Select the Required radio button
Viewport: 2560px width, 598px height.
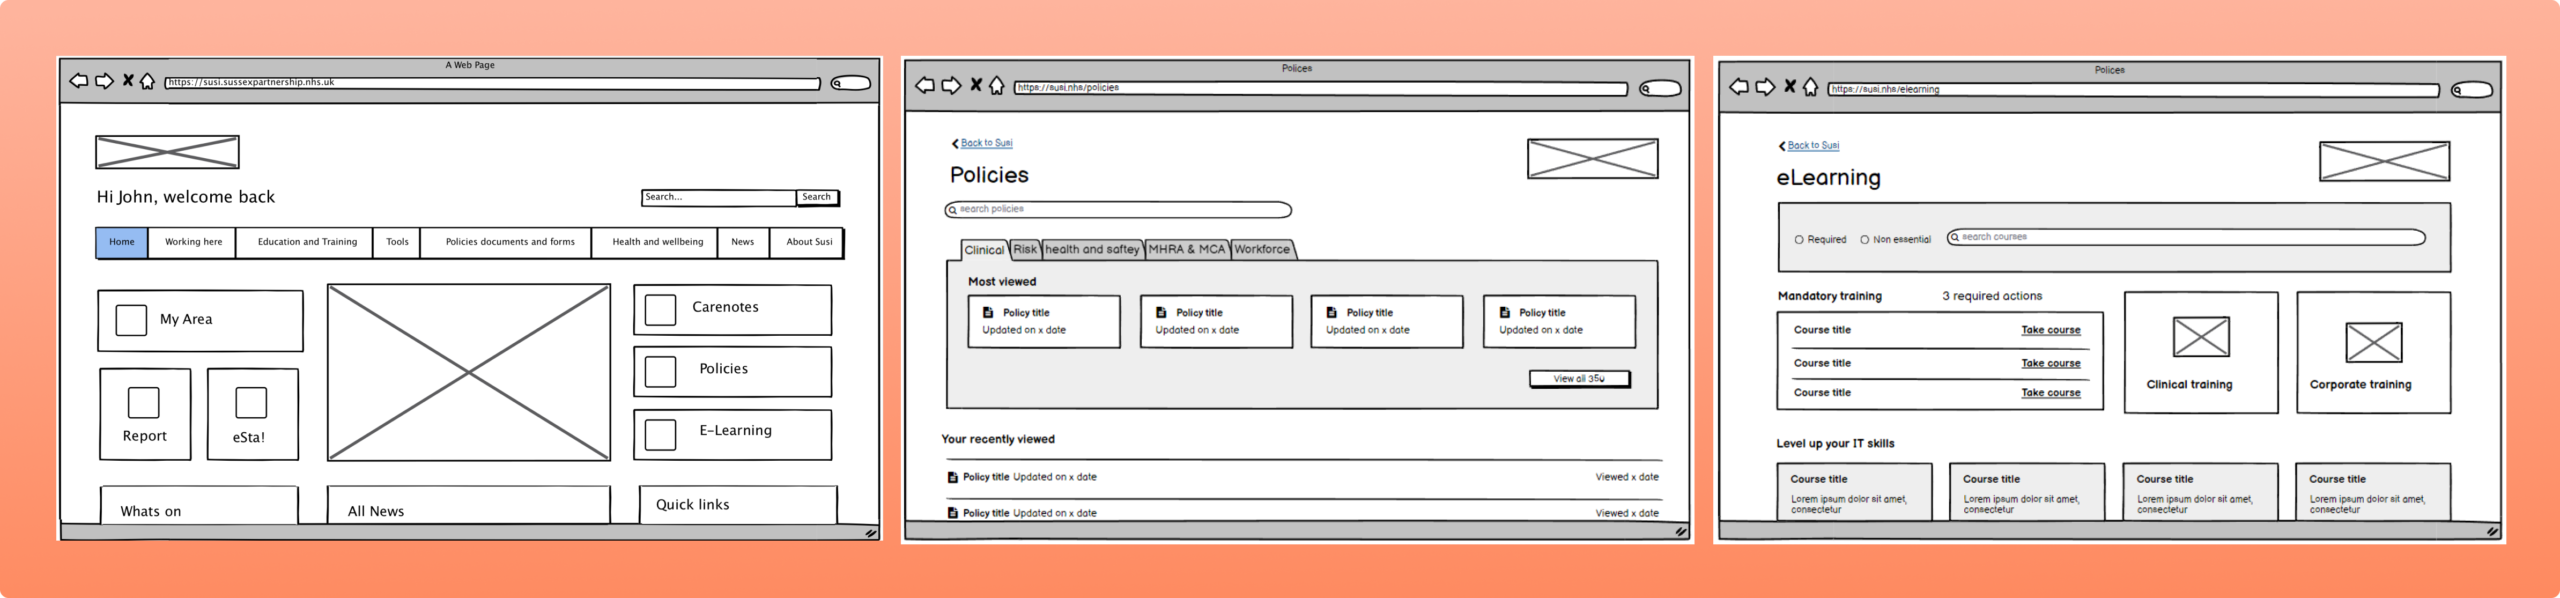(1799, 240)
